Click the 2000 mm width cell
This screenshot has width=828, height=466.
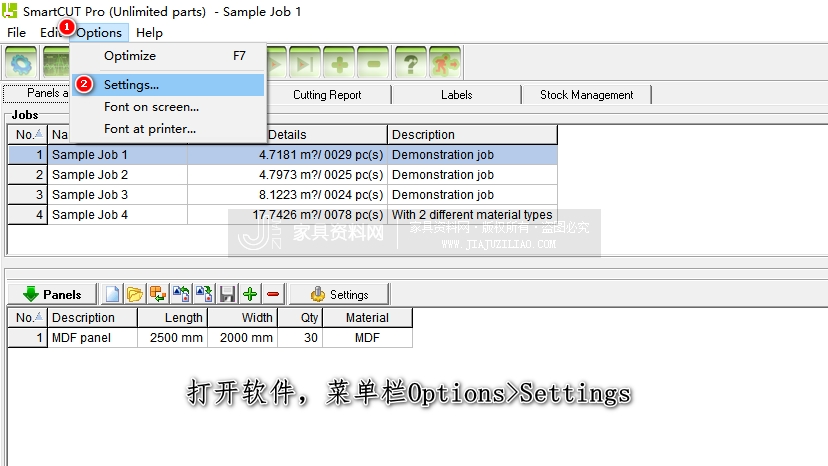click(x=243, y=338)
